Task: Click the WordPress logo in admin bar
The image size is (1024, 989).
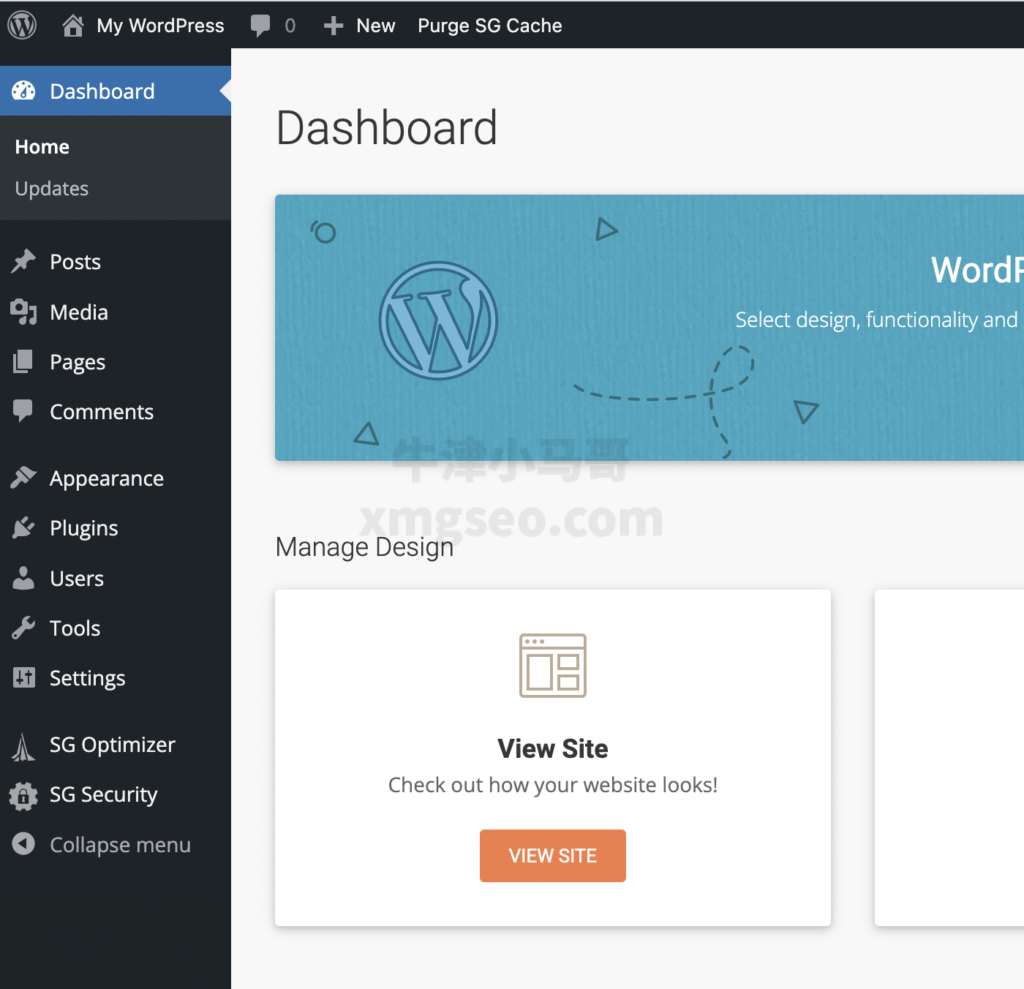Action: (22, 25)
